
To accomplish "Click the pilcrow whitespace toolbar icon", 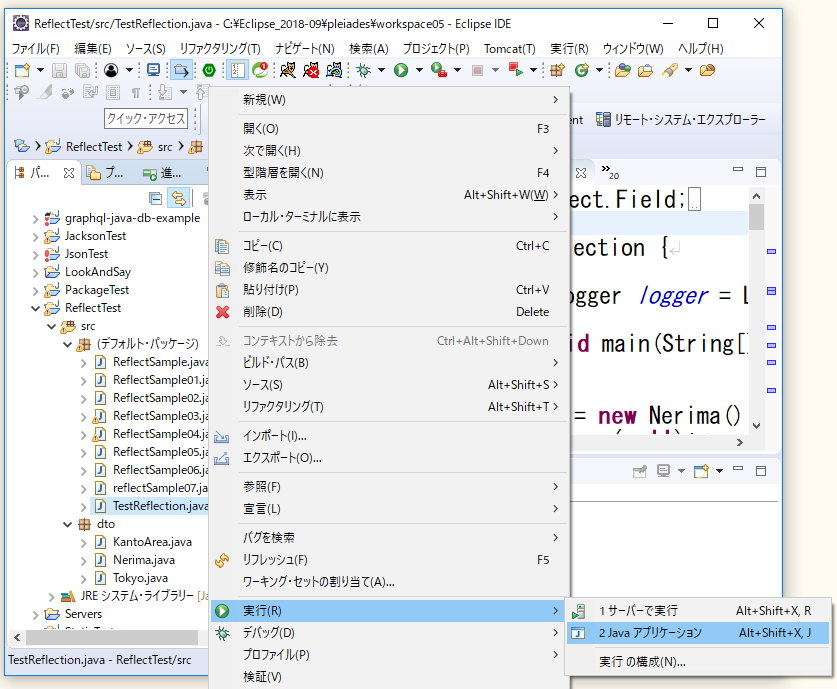I will click(x=136, y=93).
